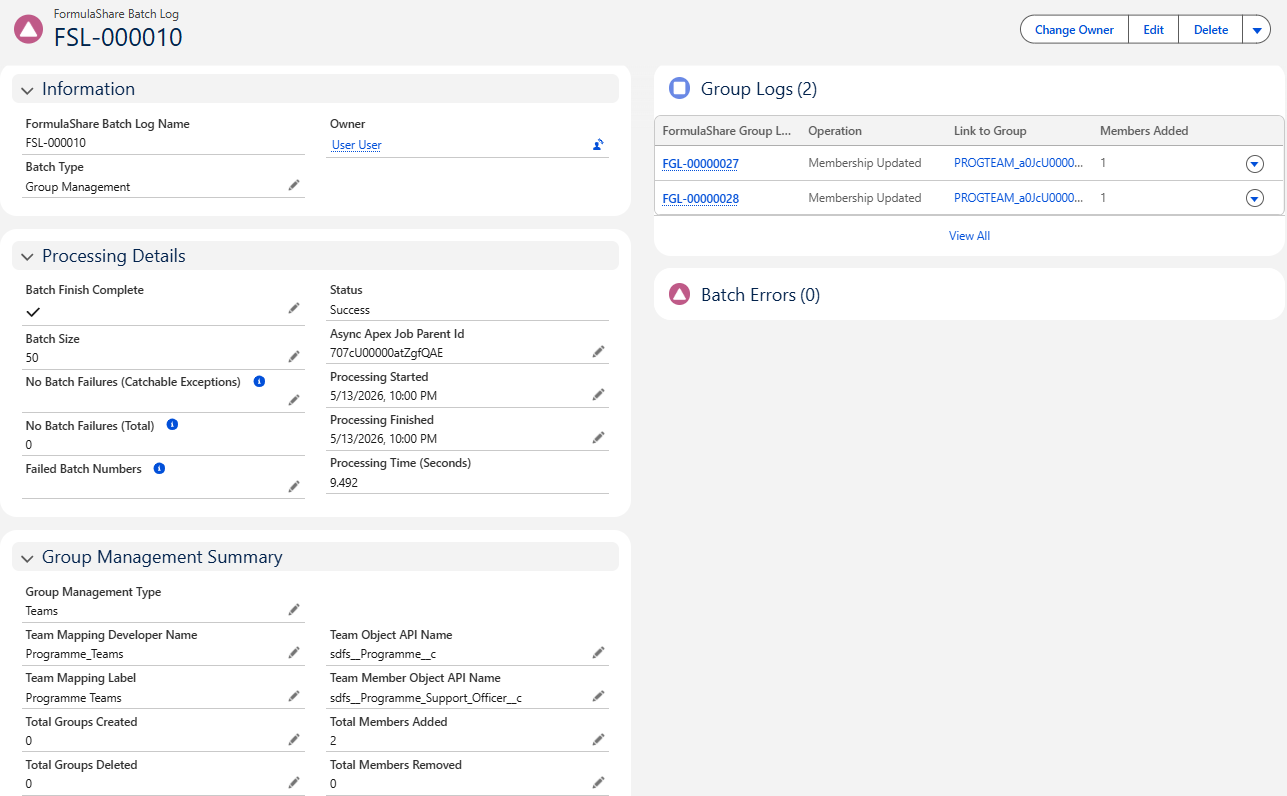Open more actions dropdown next to Delete
1287x796 pixels.
point(1256,30)
